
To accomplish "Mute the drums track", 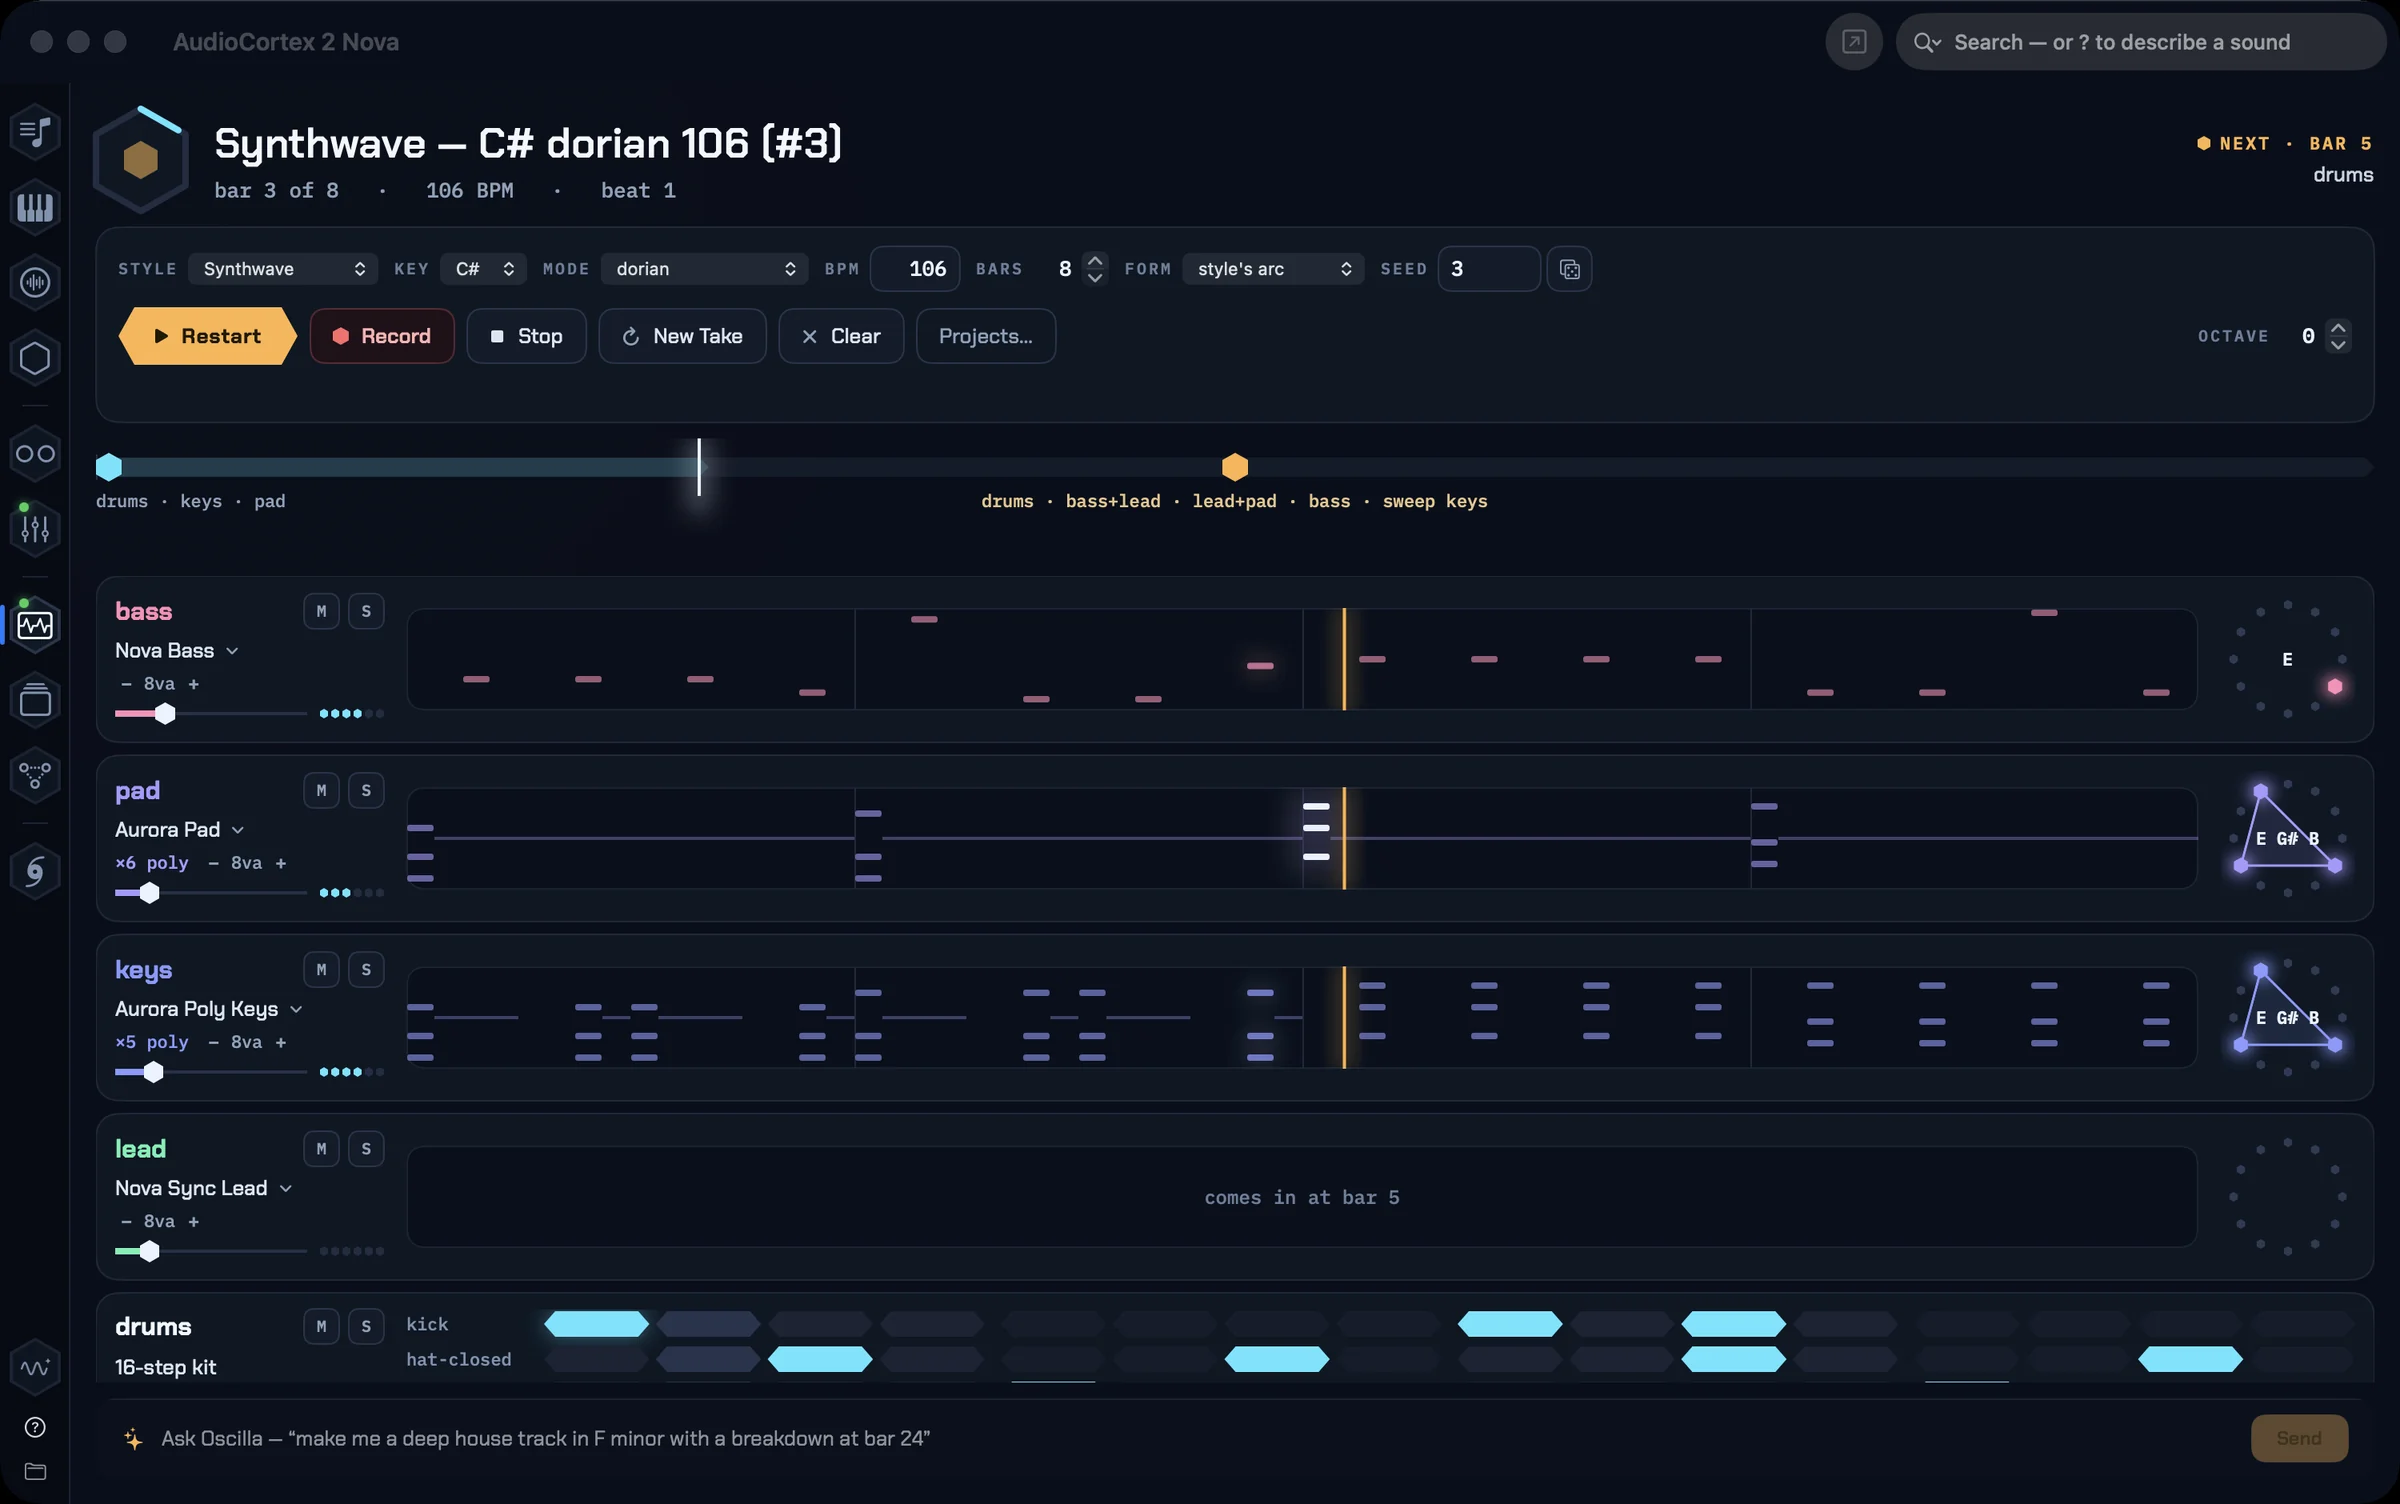I will coord(321,1326).
